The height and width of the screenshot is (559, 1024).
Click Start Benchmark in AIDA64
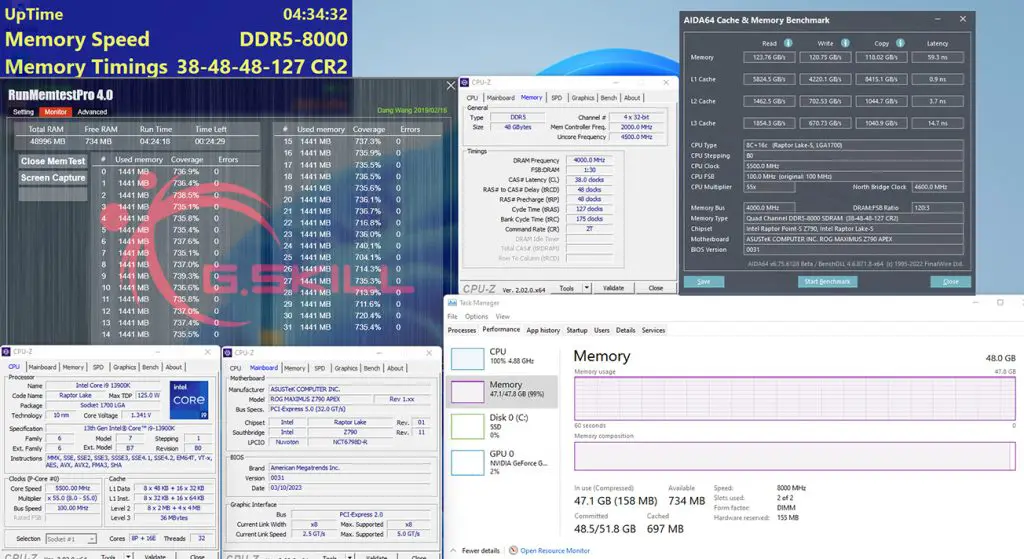(x=827, y=281)
